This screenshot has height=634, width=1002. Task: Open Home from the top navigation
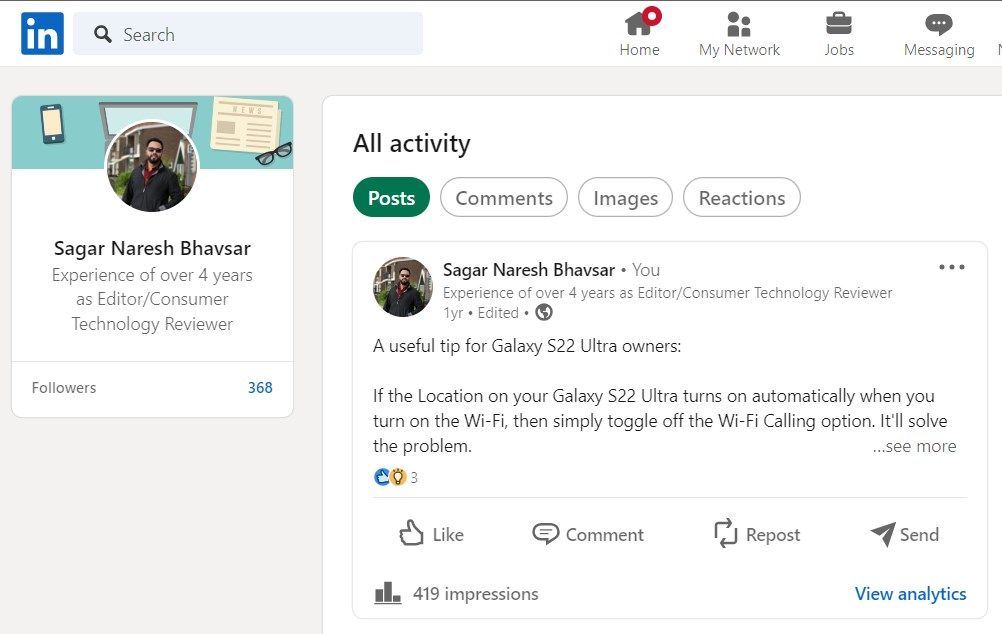coord(640,33)
